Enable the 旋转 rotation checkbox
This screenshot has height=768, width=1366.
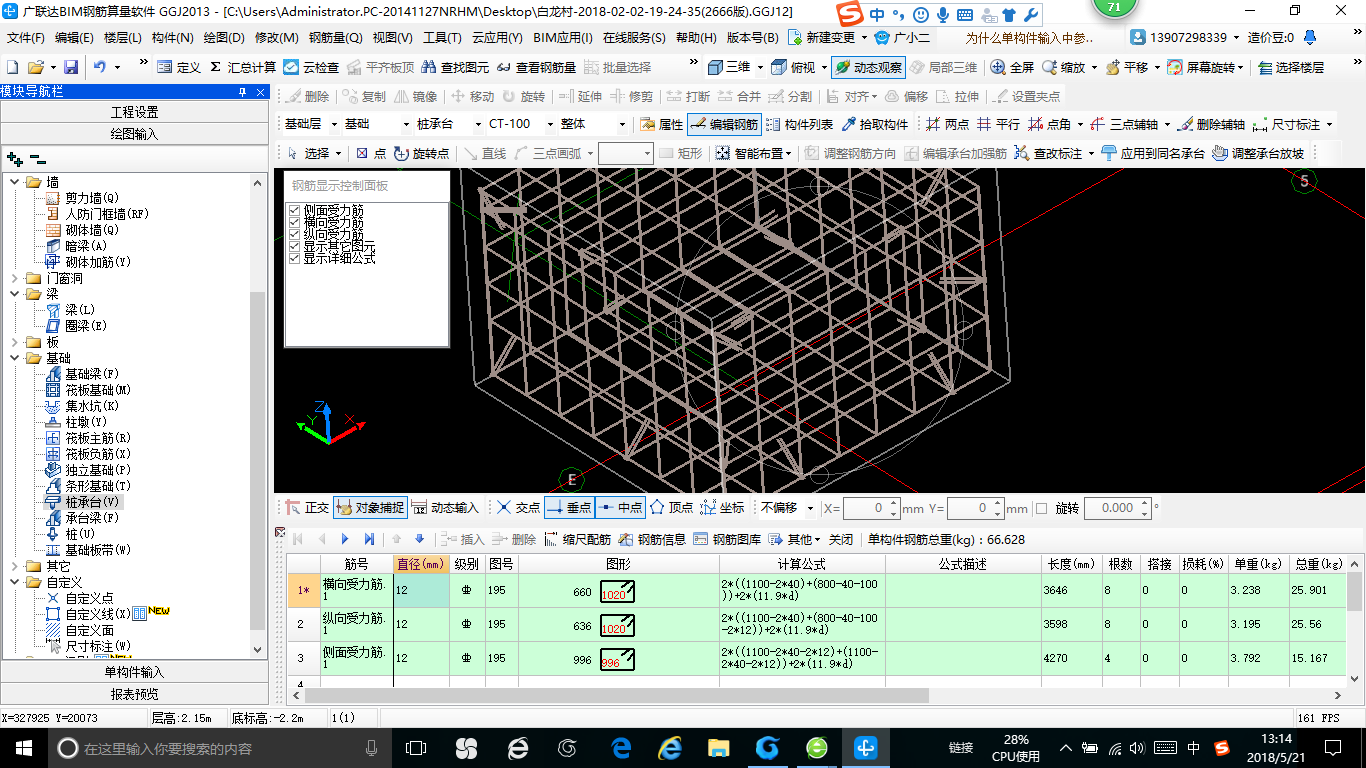1041,508
